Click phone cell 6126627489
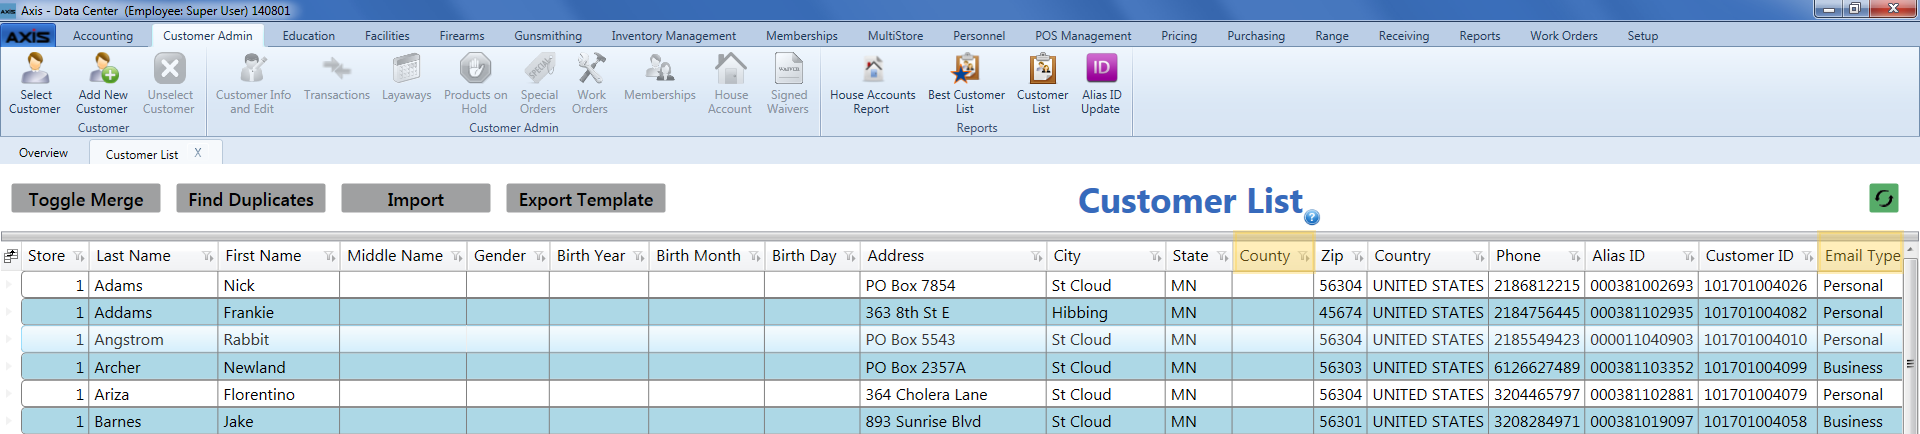The image size is (1920, 434). (1537, 368)
